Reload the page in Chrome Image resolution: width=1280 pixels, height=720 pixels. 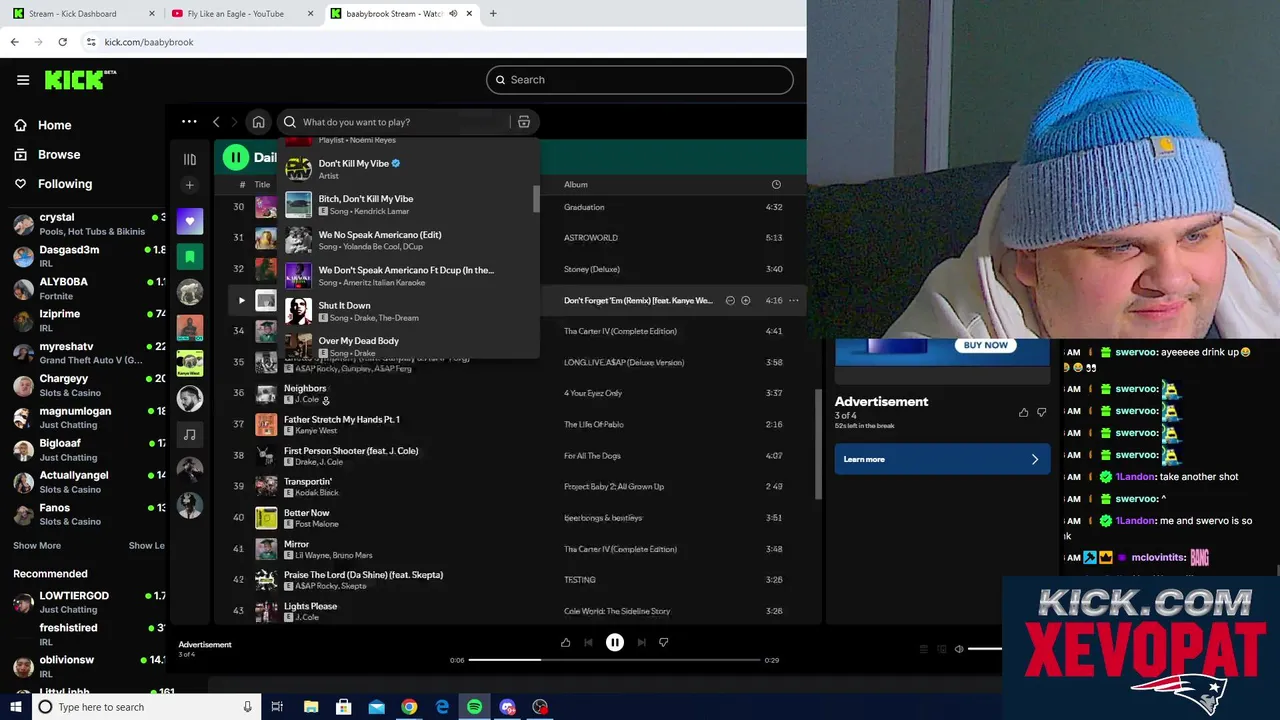click(x=62, y=42)
